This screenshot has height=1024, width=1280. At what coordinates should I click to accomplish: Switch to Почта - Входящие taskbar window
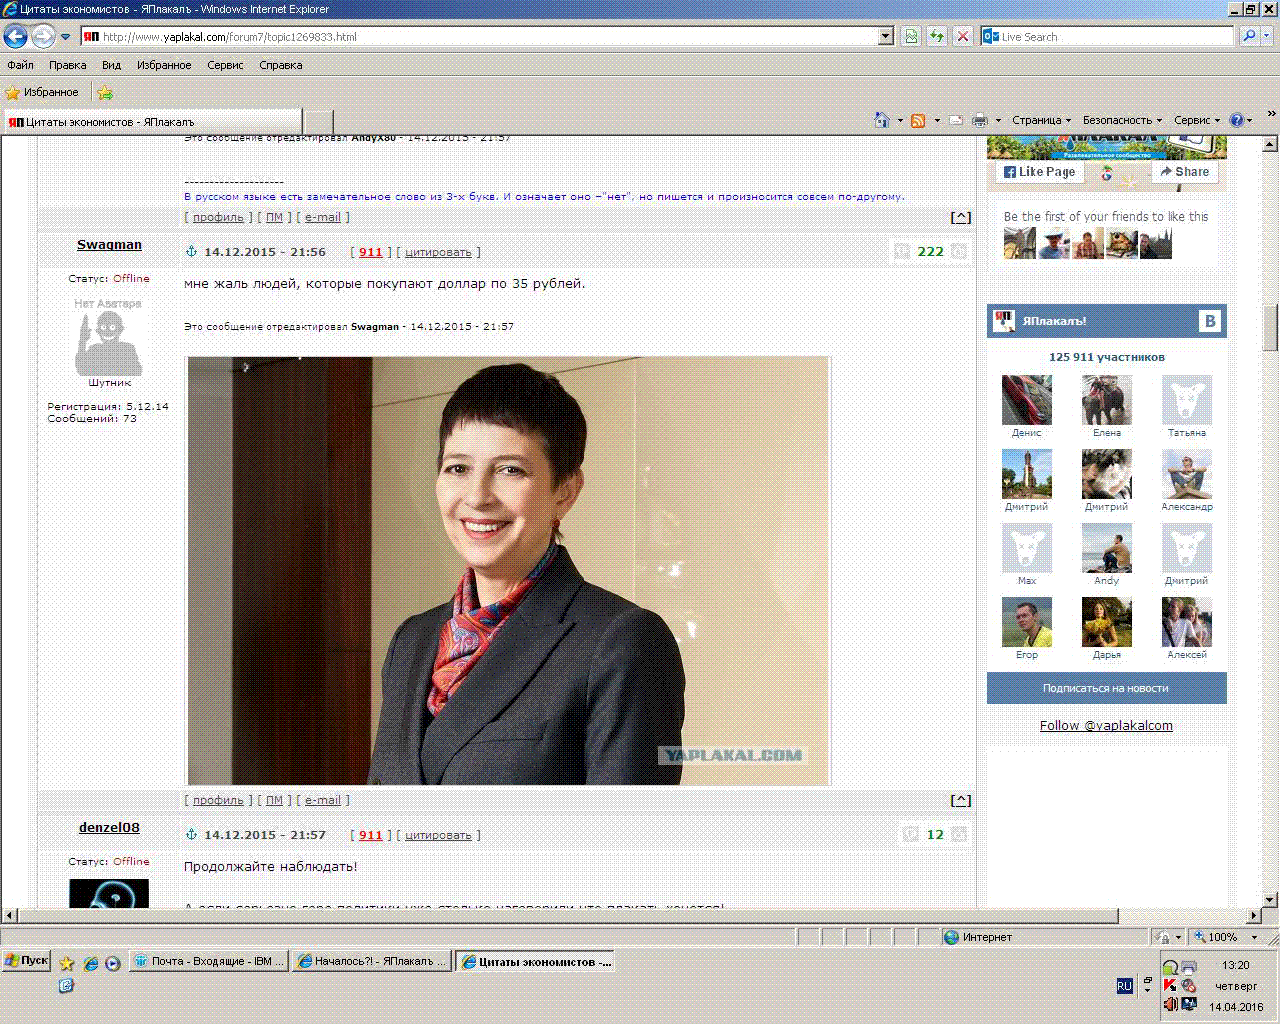click(210, 961)
